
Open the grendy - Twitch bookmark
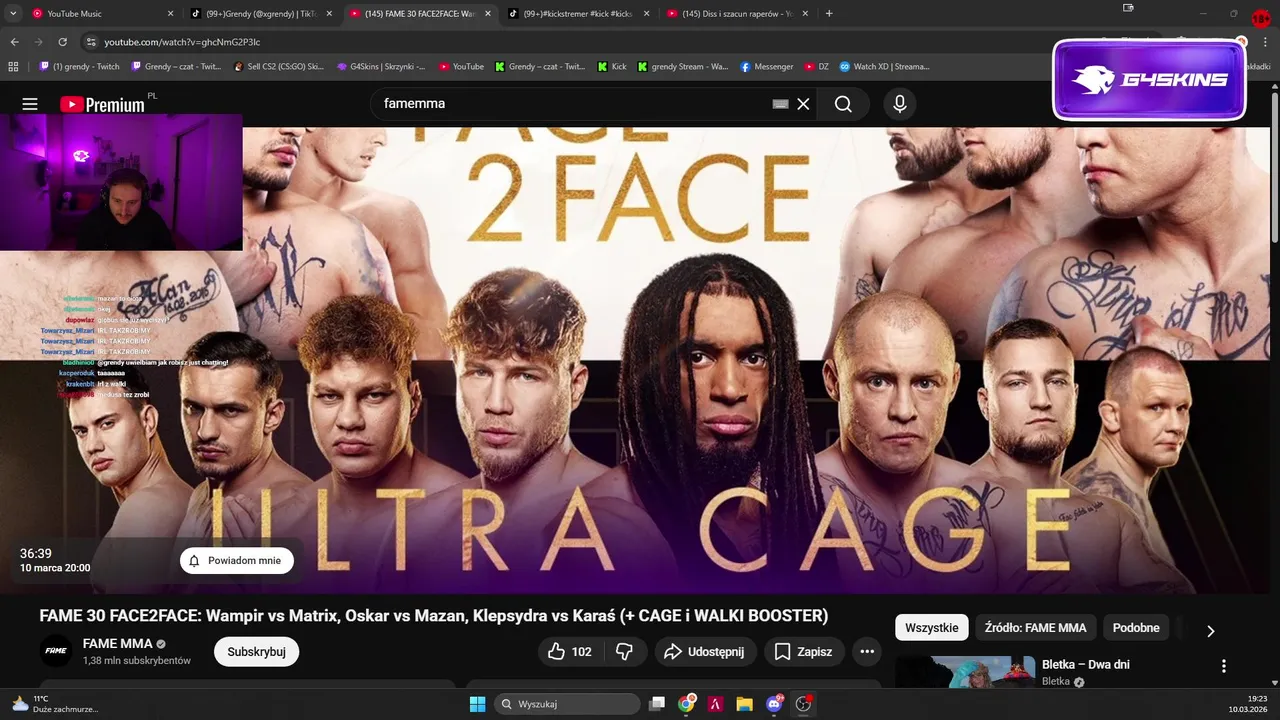click(x=80, y=67)
